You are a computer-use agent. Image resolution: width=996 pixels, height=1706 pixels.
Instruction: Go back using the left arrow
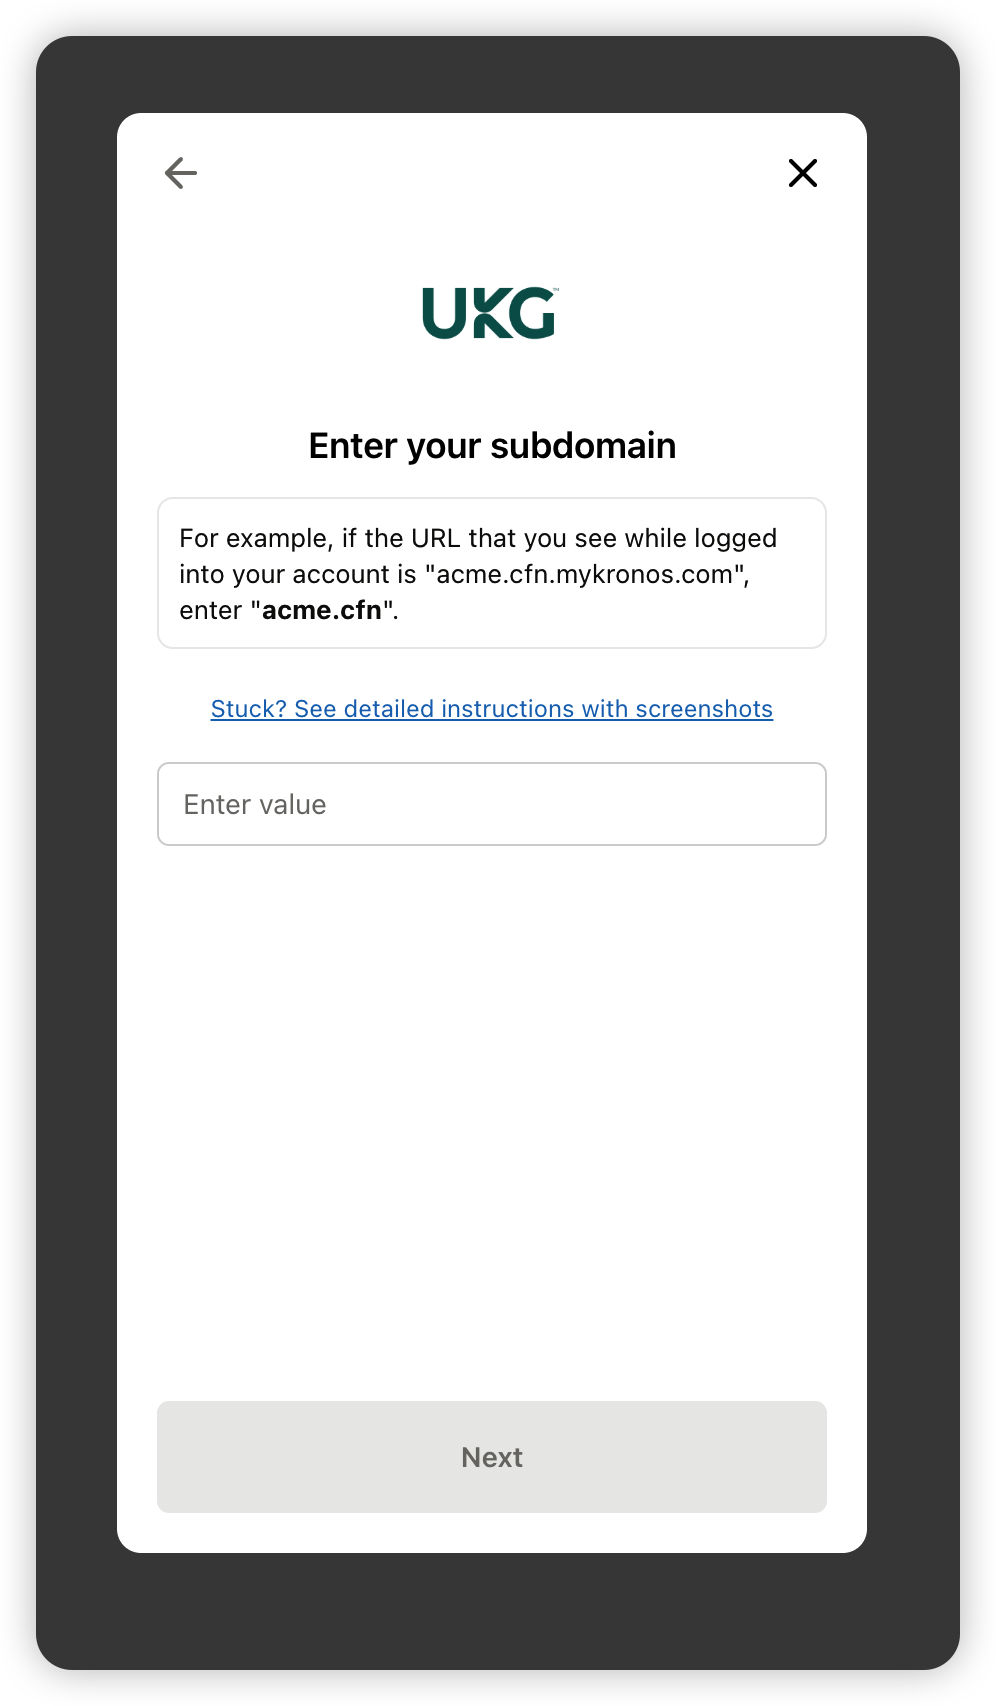[x=181, y=173]
